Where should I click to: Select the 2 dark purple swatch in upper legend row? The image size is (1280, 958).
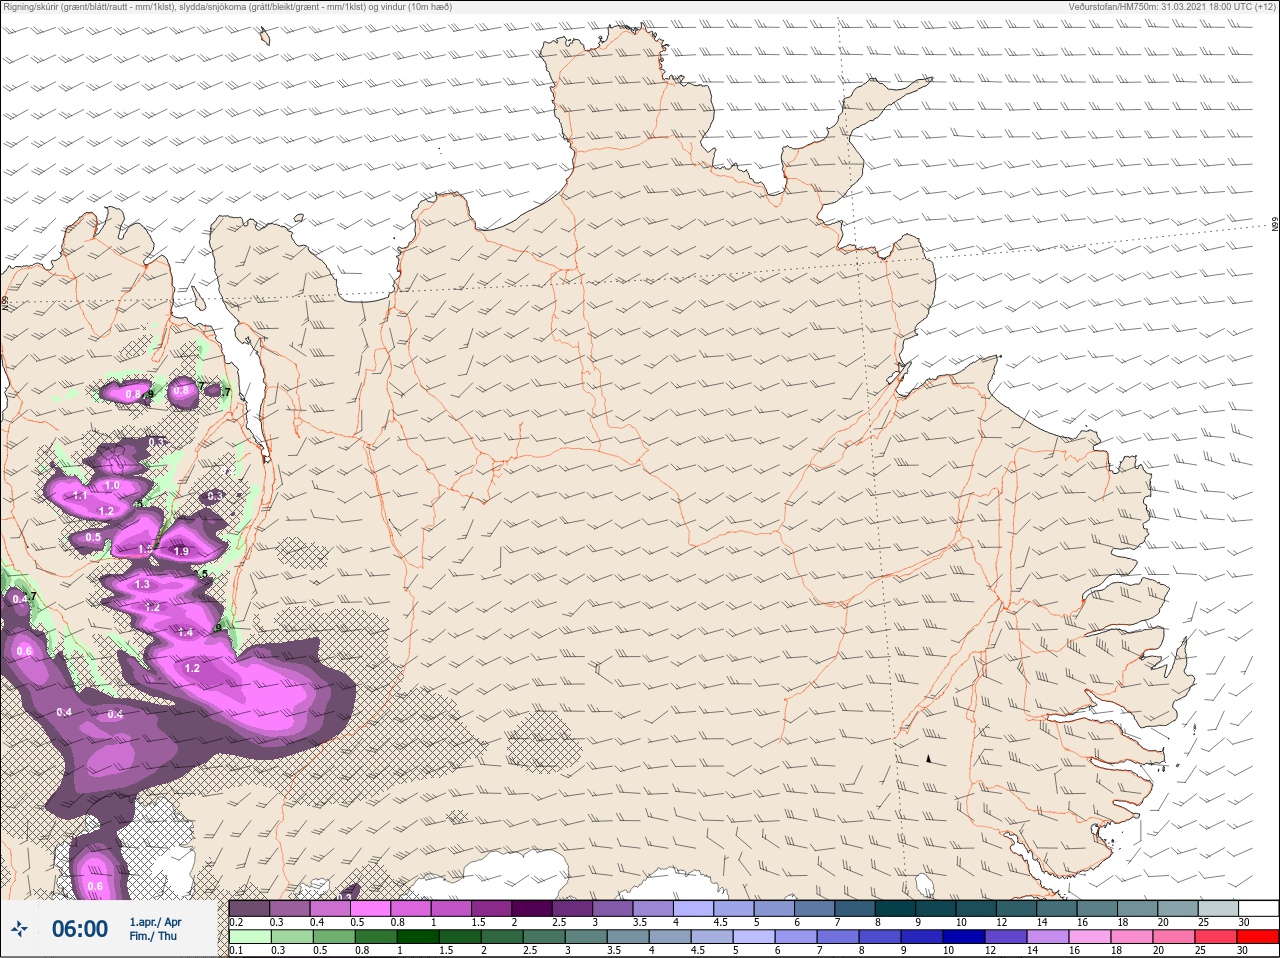[533, 908]
